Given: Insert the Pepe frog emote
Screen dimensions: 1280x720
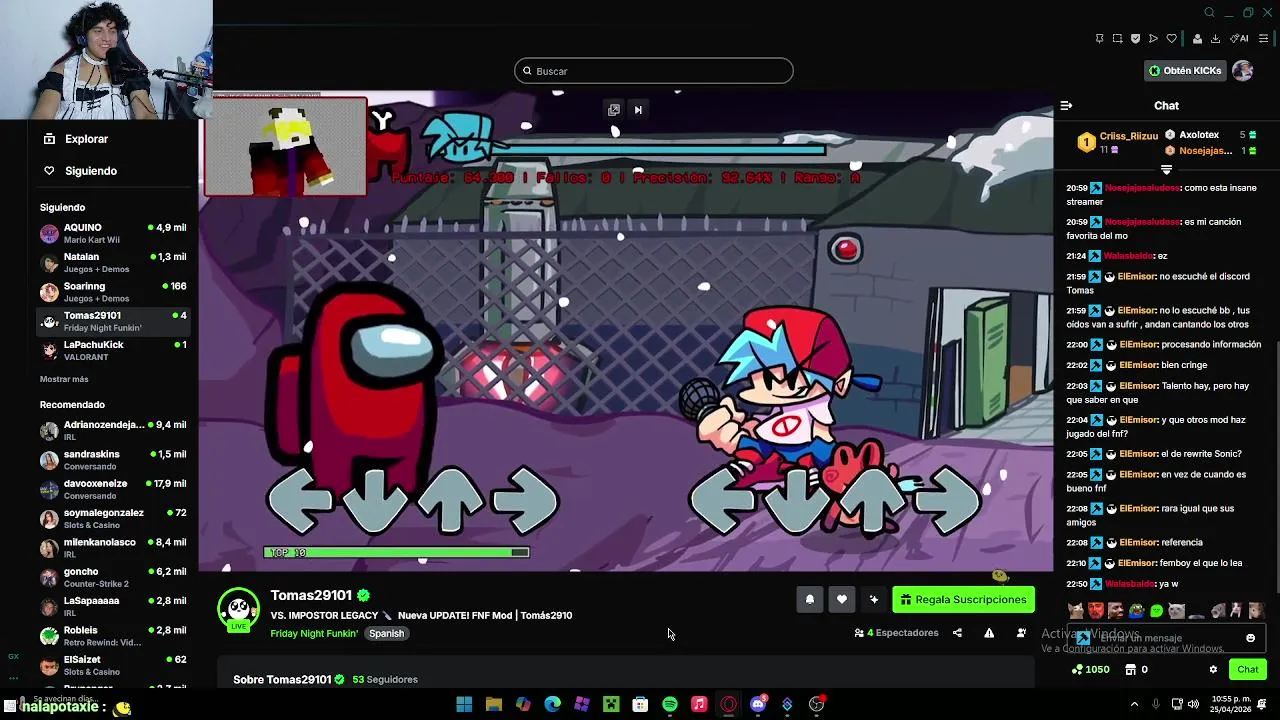Looking at the screenshot, I should tap(1136, 610).
